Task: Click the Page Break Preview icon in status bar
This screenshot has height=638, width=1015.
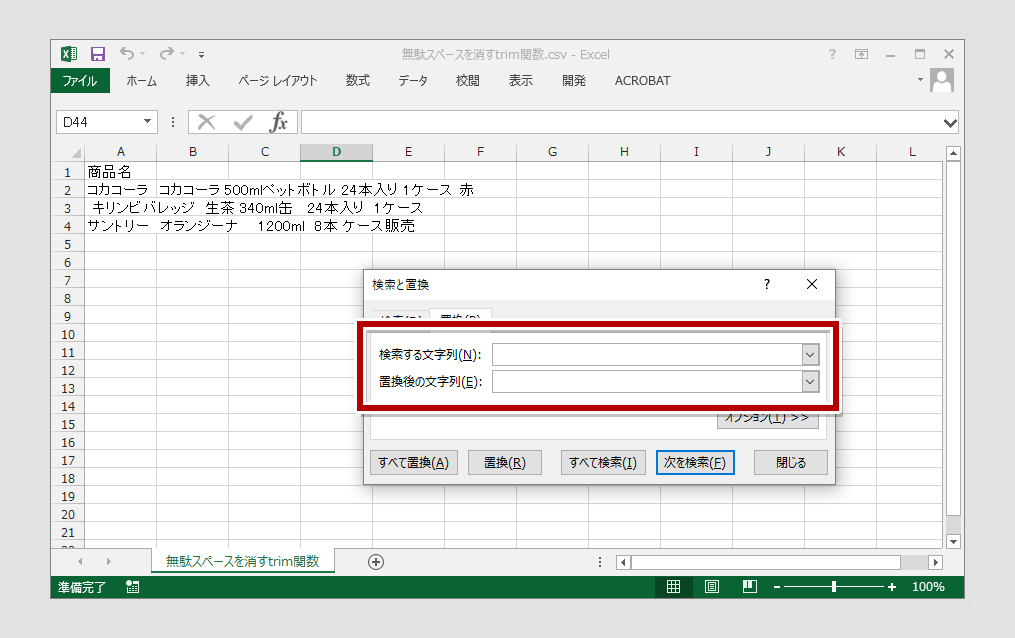Action: tap(749, 587)
